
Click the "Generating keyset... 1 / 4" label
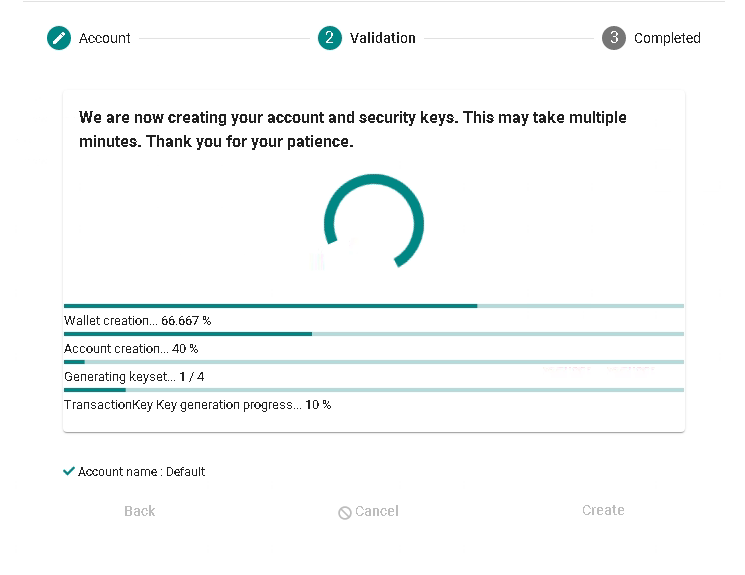pyautogui.click(x=134, y=377)
